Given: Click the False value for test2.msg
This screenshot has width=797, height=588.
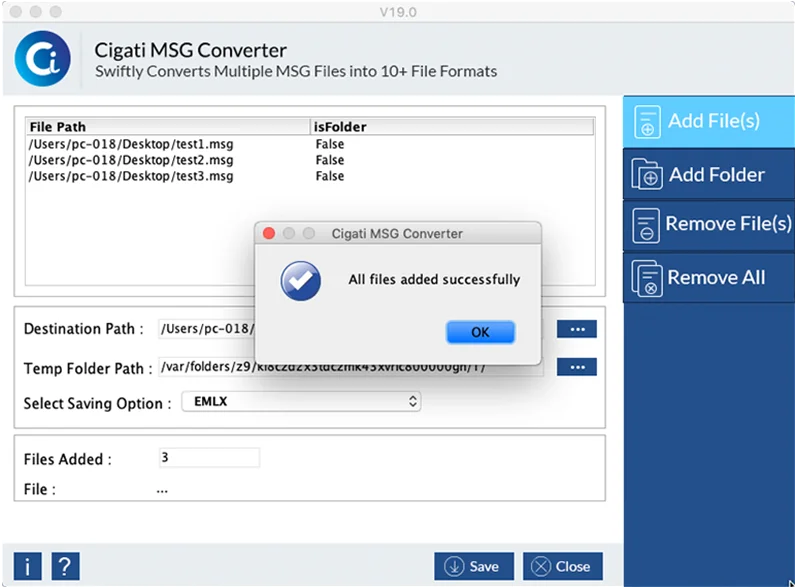Looking at the screenshot, I should click(x=330, y=160).
